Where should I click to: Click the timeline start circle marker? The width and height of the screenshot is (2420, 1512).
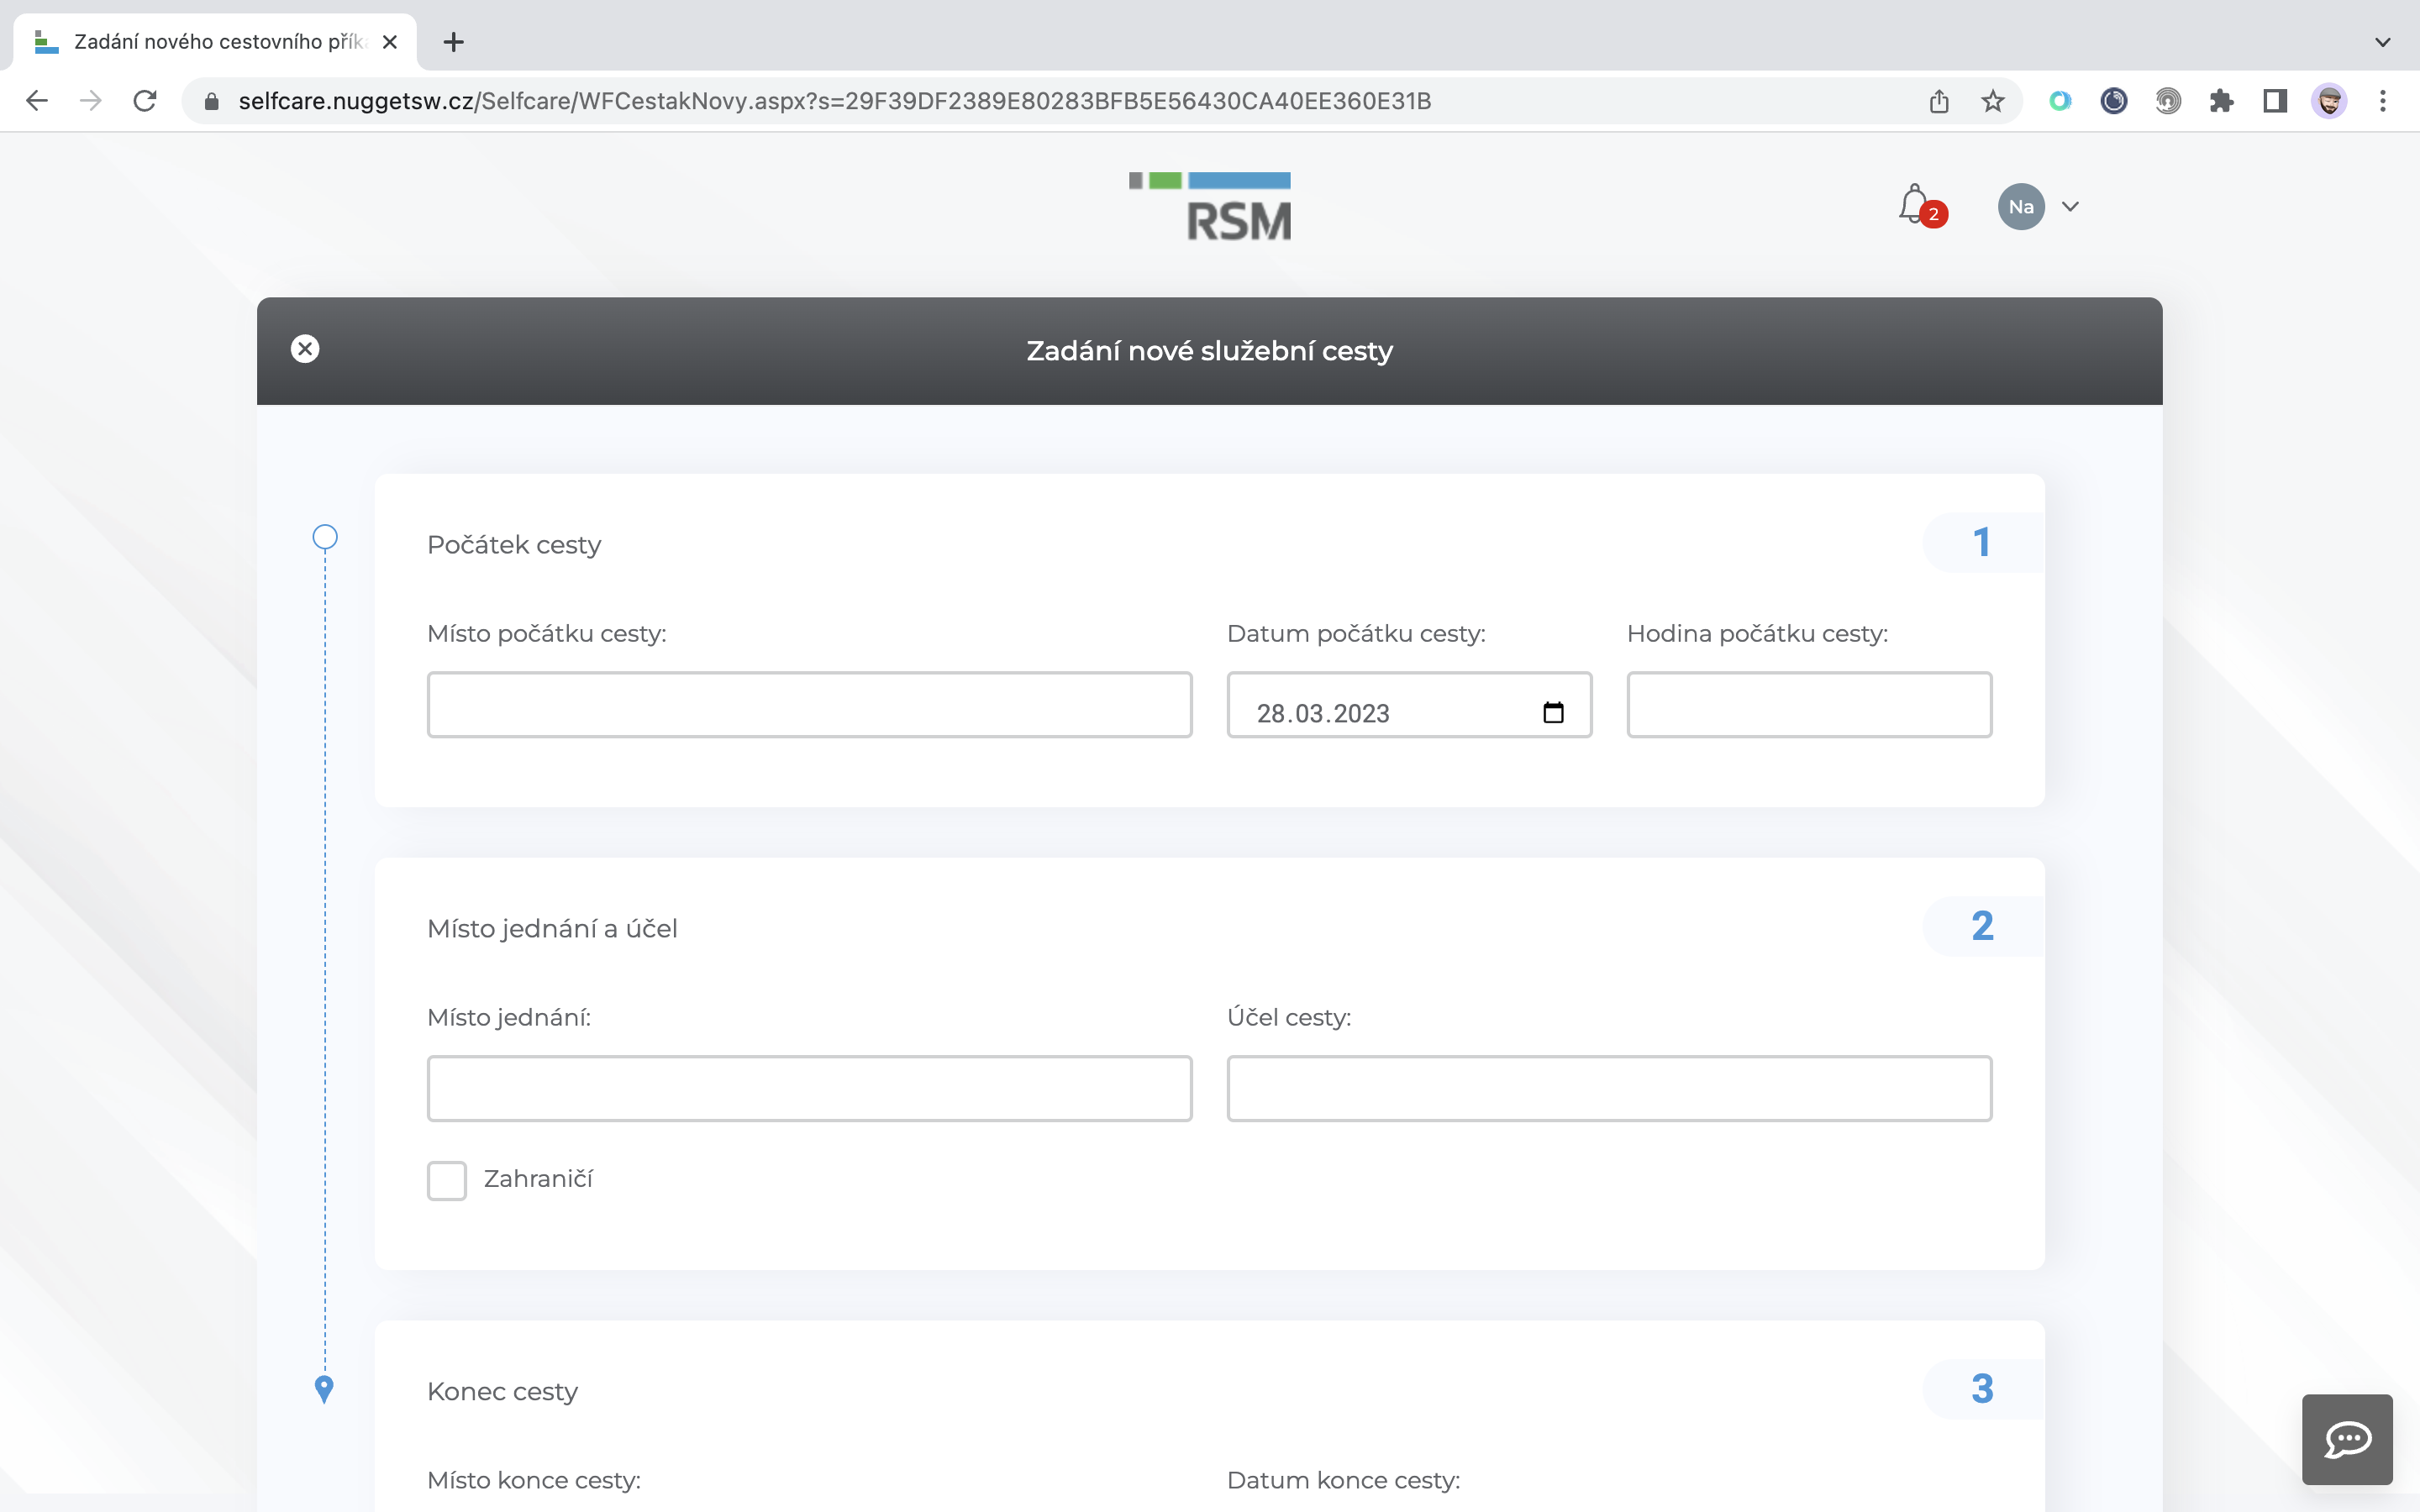point(325,537)
